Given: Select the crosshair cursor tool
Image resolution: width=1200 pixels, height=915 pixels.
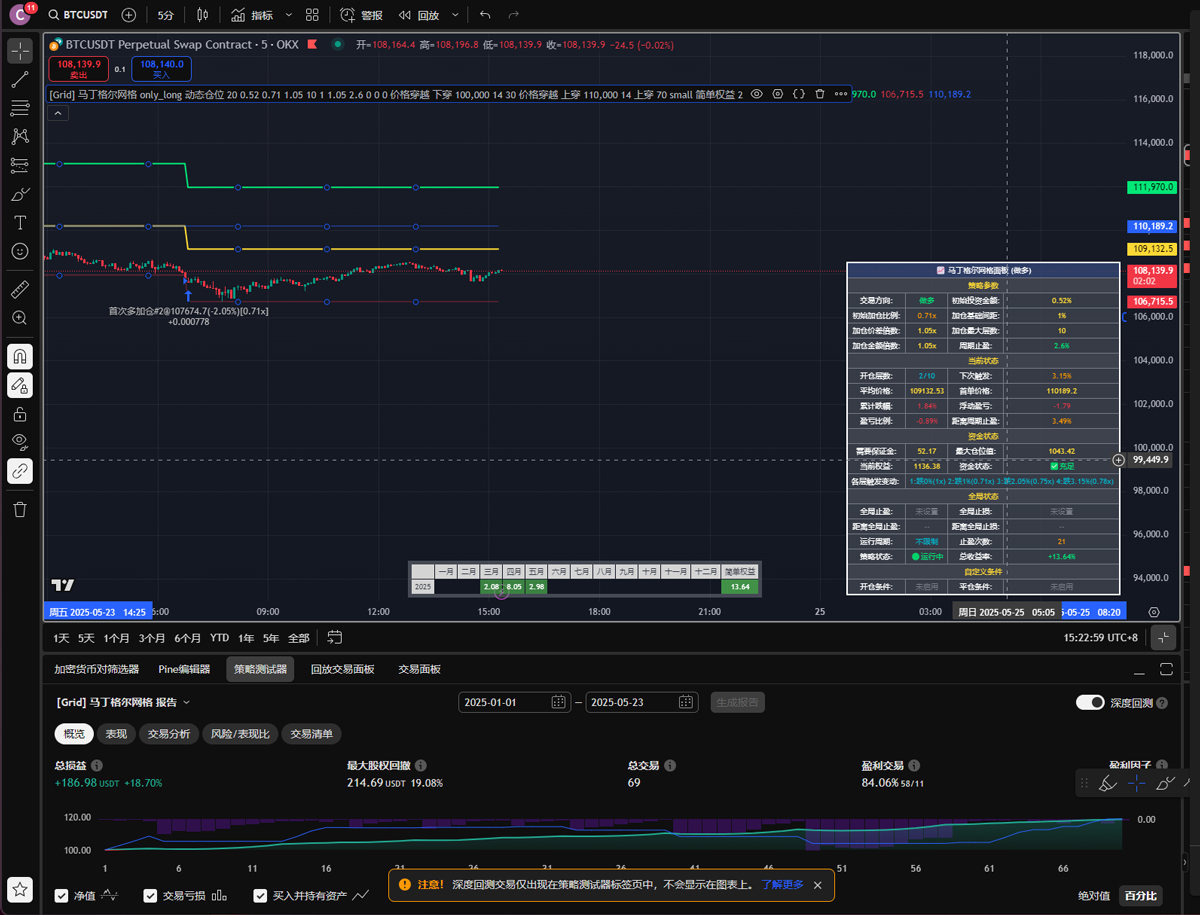Looking at the screenshot, I should [x=20, y=51].
